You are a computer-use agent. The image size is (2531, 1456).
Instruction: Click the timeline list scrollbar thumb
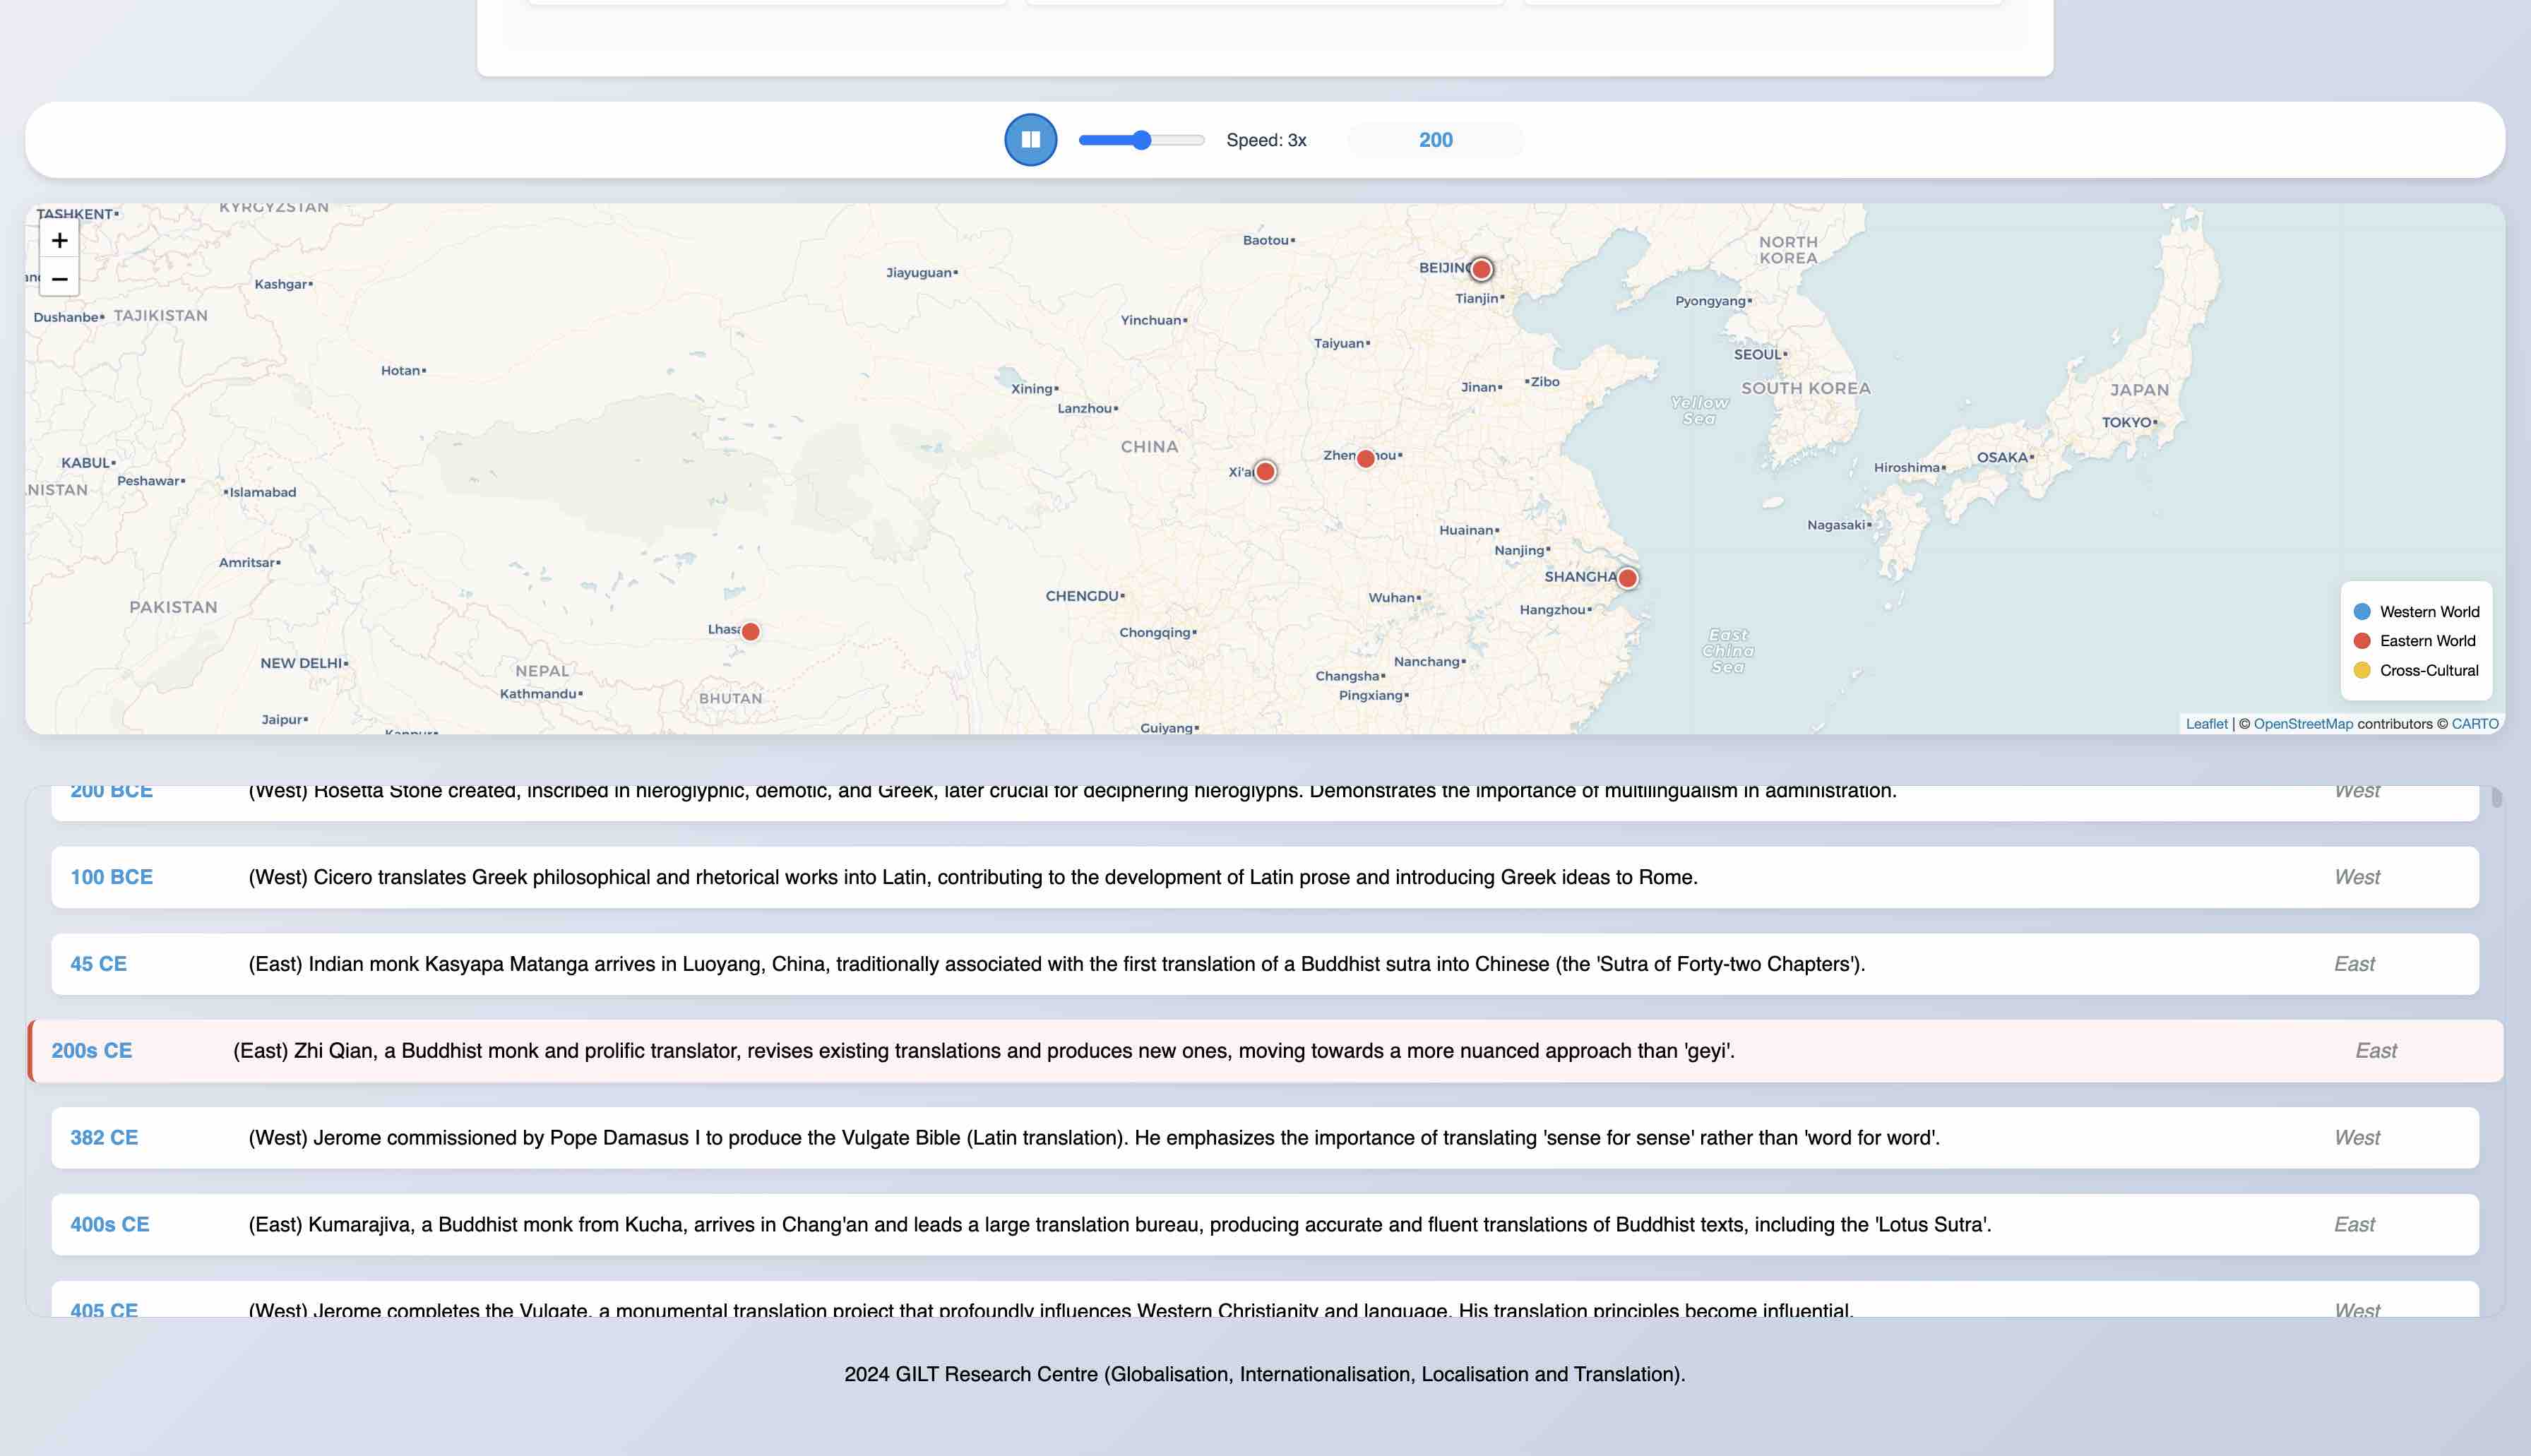2496,797
